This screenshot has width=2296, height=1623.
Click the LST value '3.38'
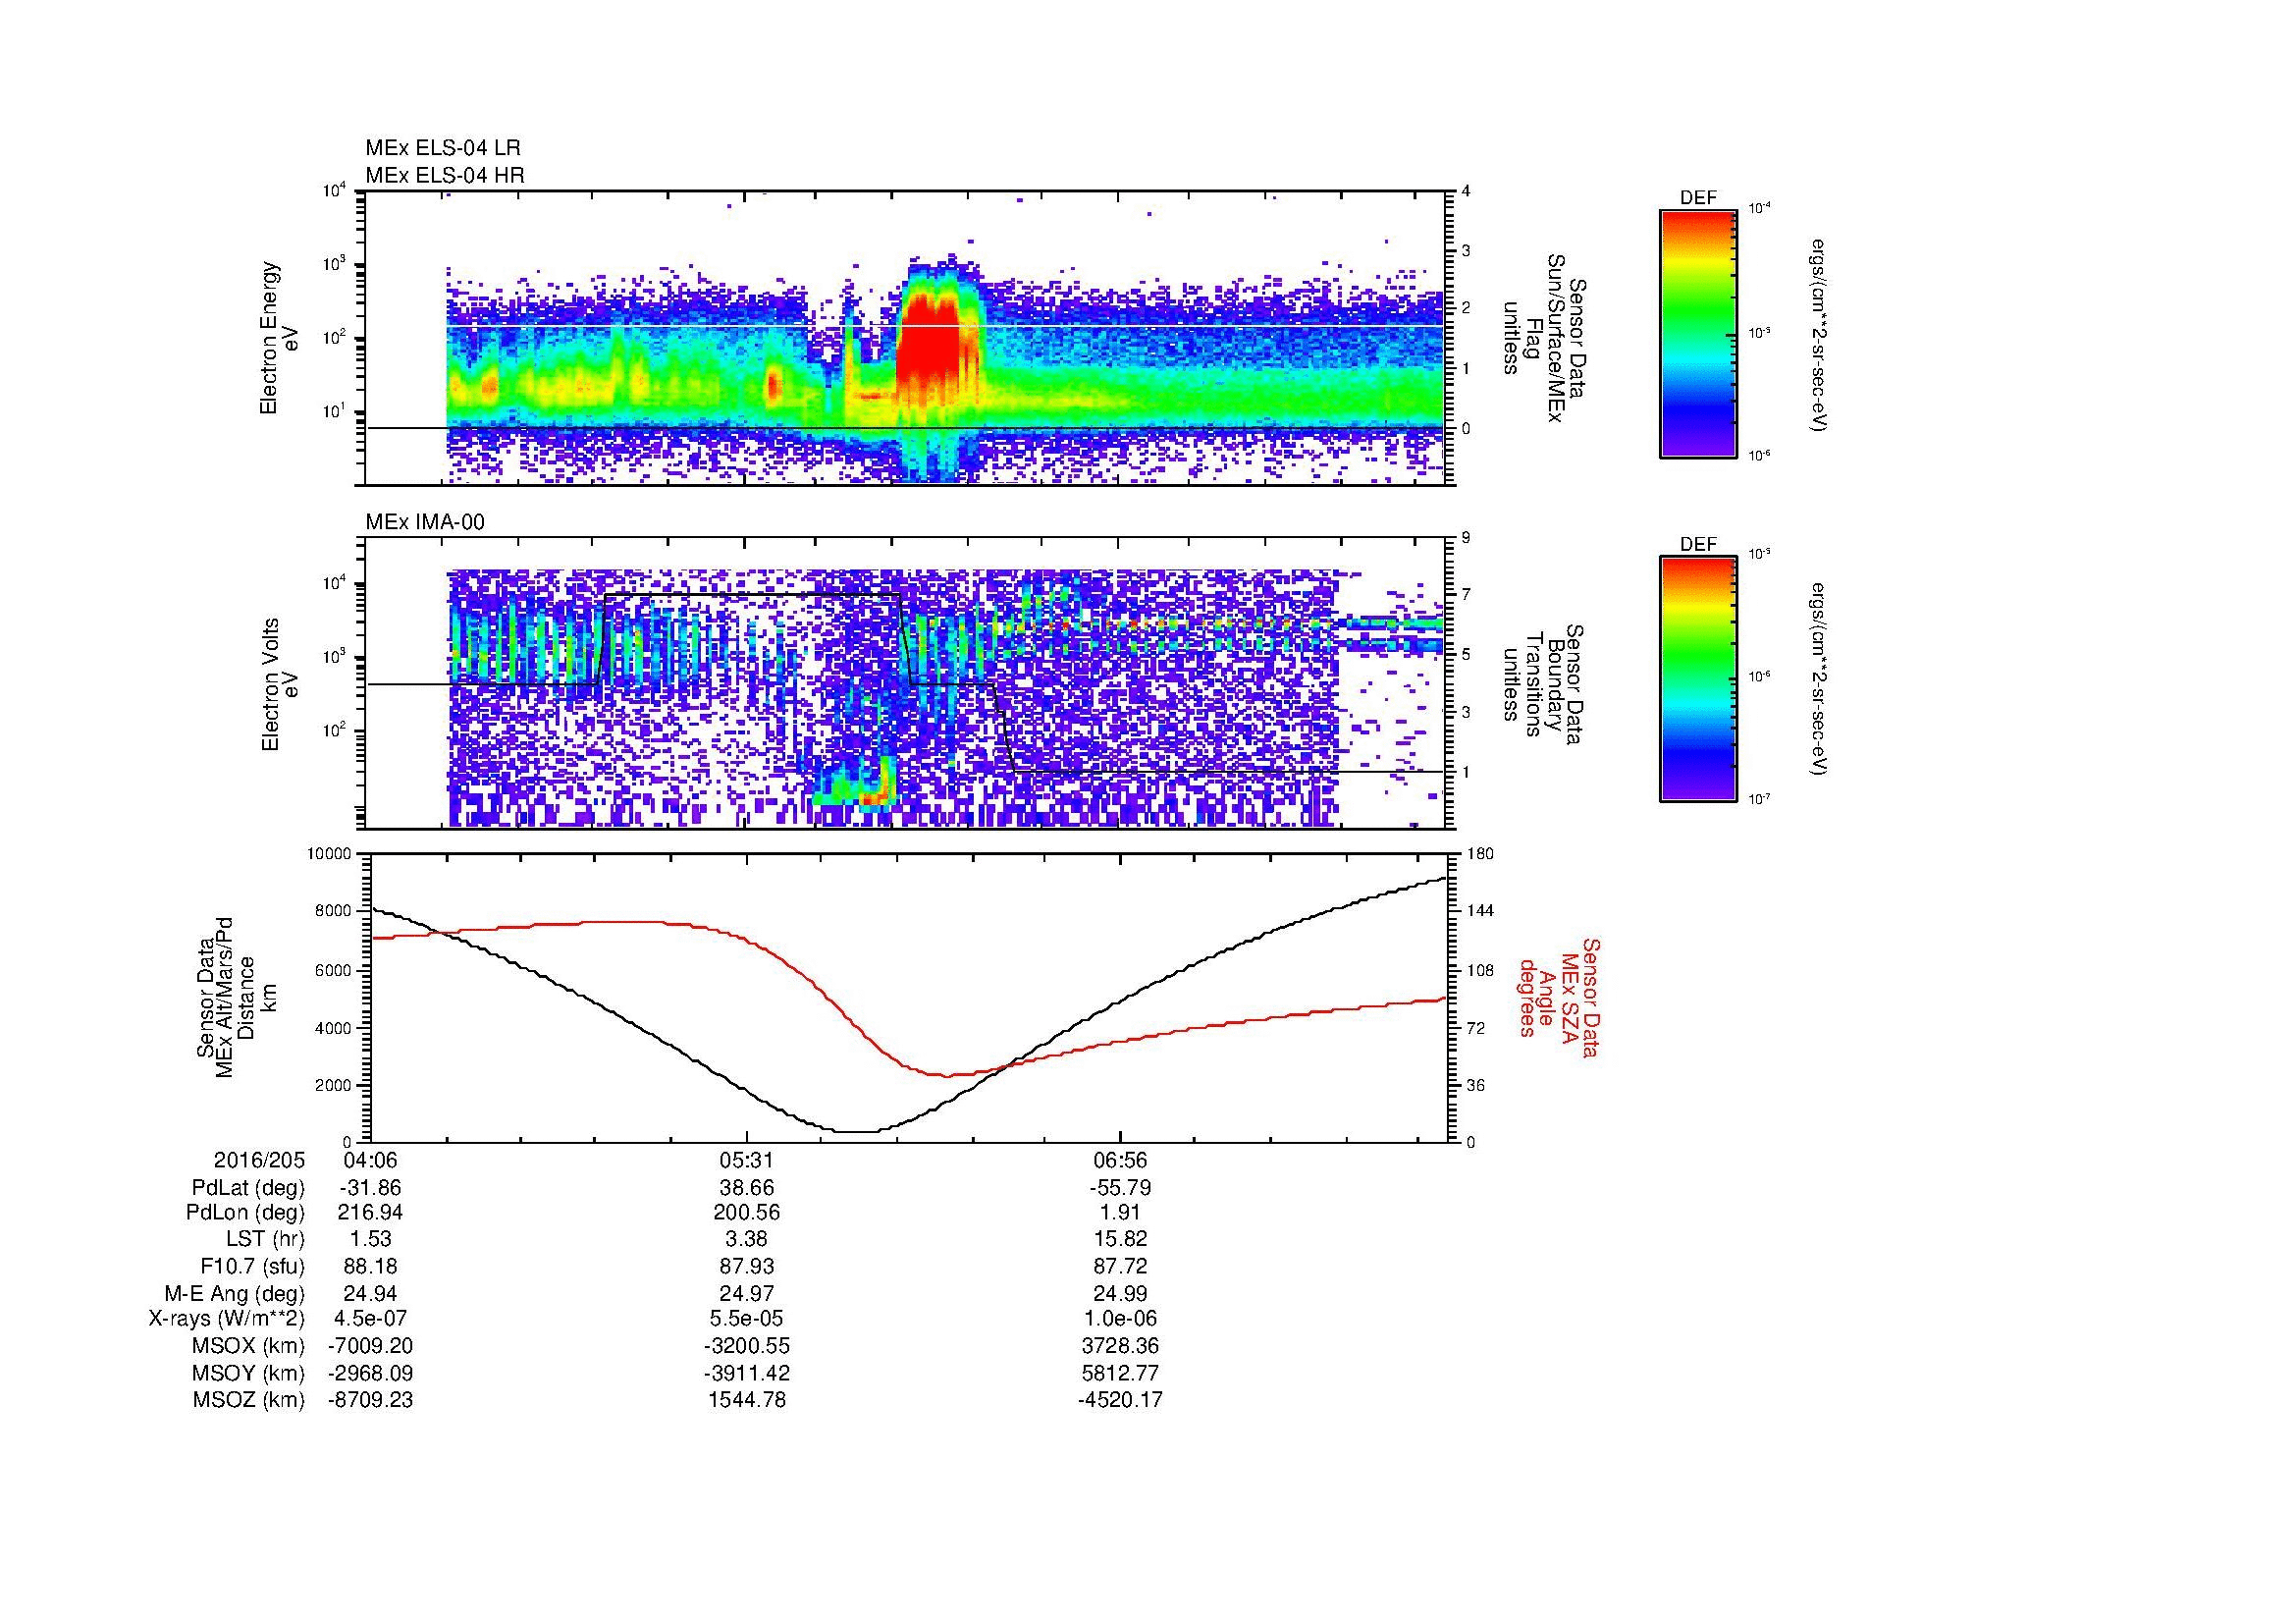tap(746, 1239)
